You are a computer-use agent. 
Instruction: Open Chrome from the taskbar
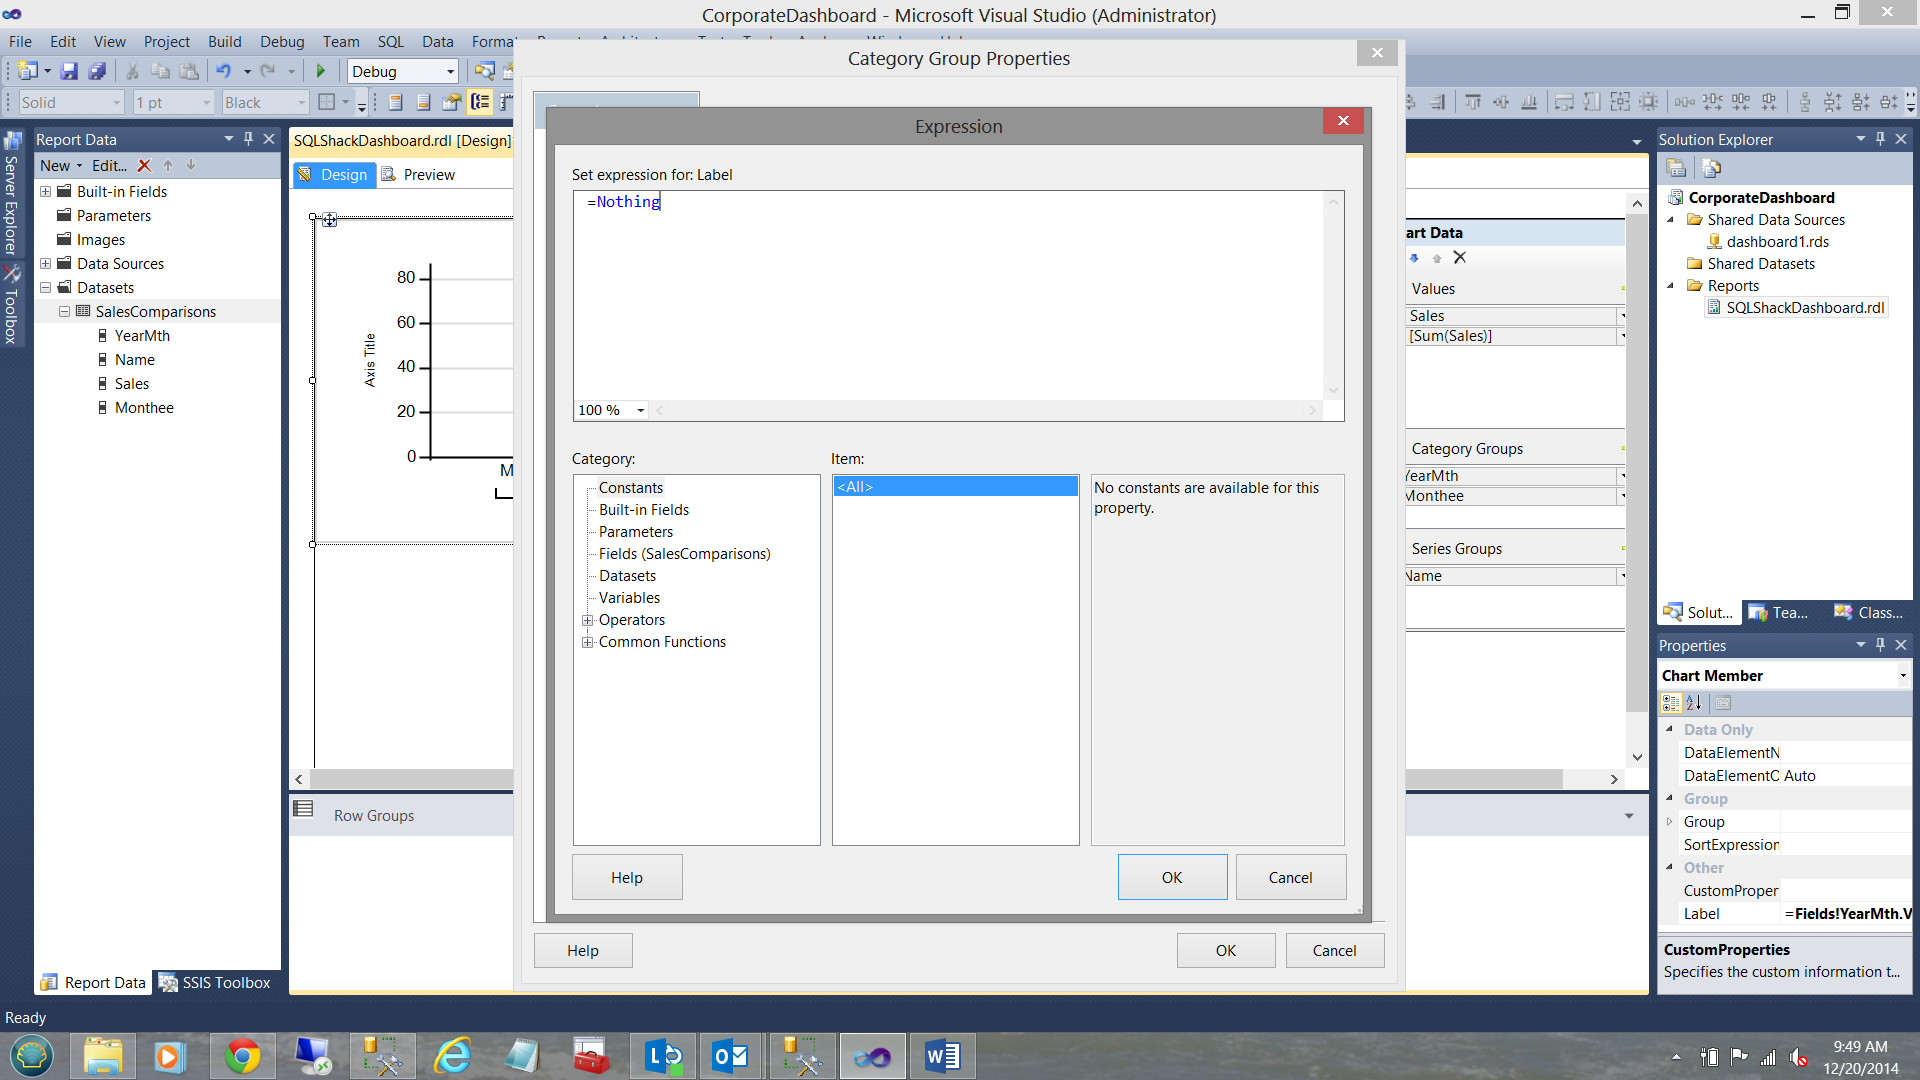(242, 1056)
